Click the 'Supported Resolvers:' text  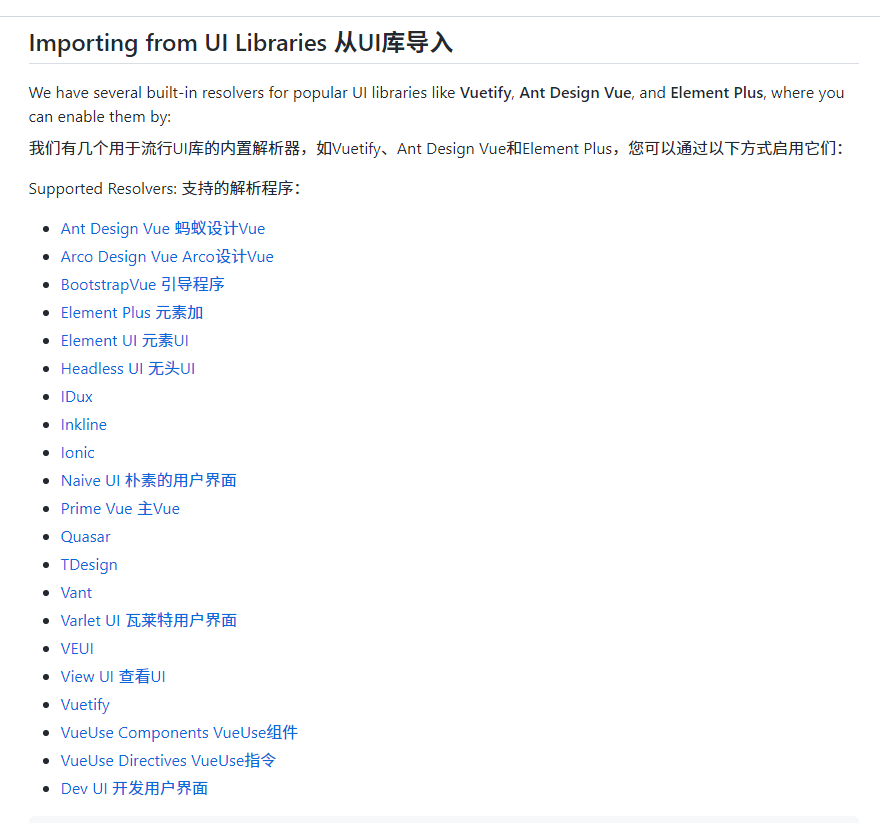[x=103, y=189]
